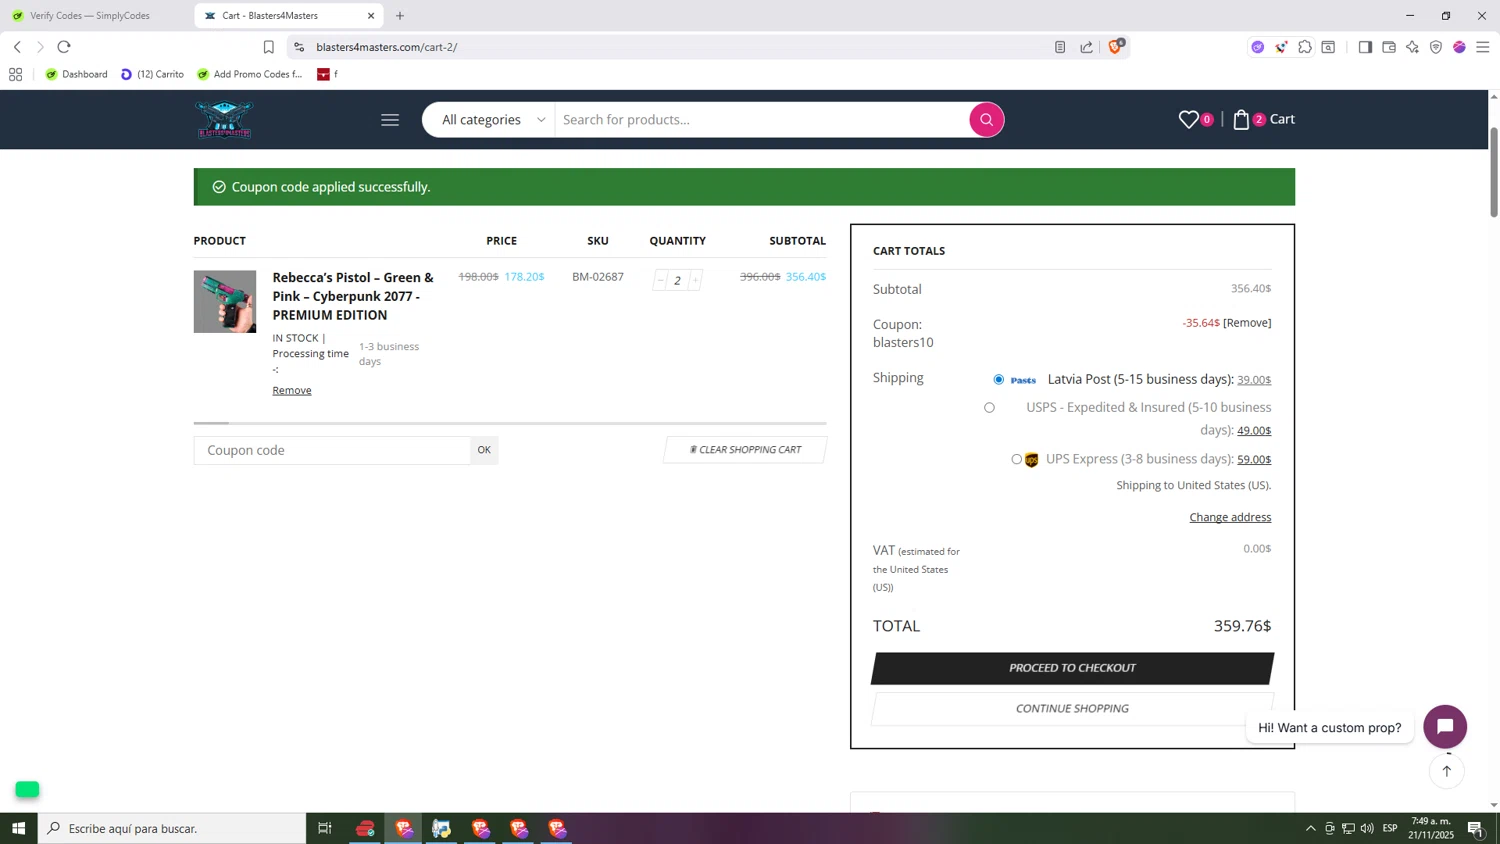Click the Search for products field
1500x844 pixels.
760,120
